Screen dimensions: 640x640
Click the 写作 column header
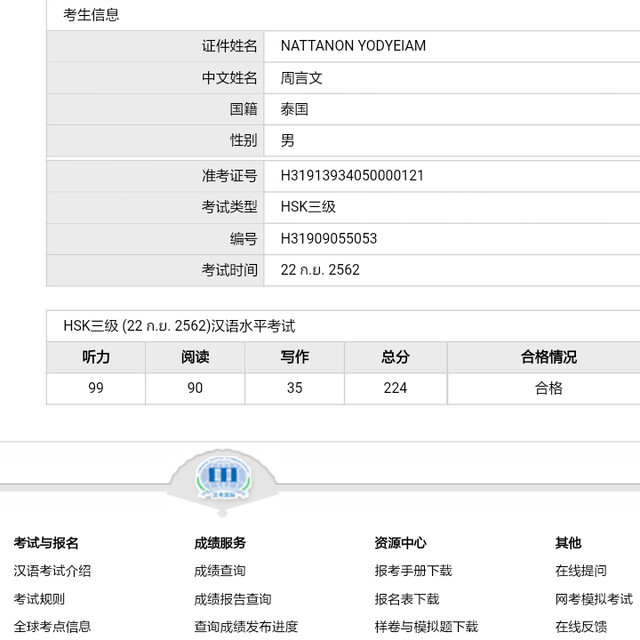[x=294, y=357]
